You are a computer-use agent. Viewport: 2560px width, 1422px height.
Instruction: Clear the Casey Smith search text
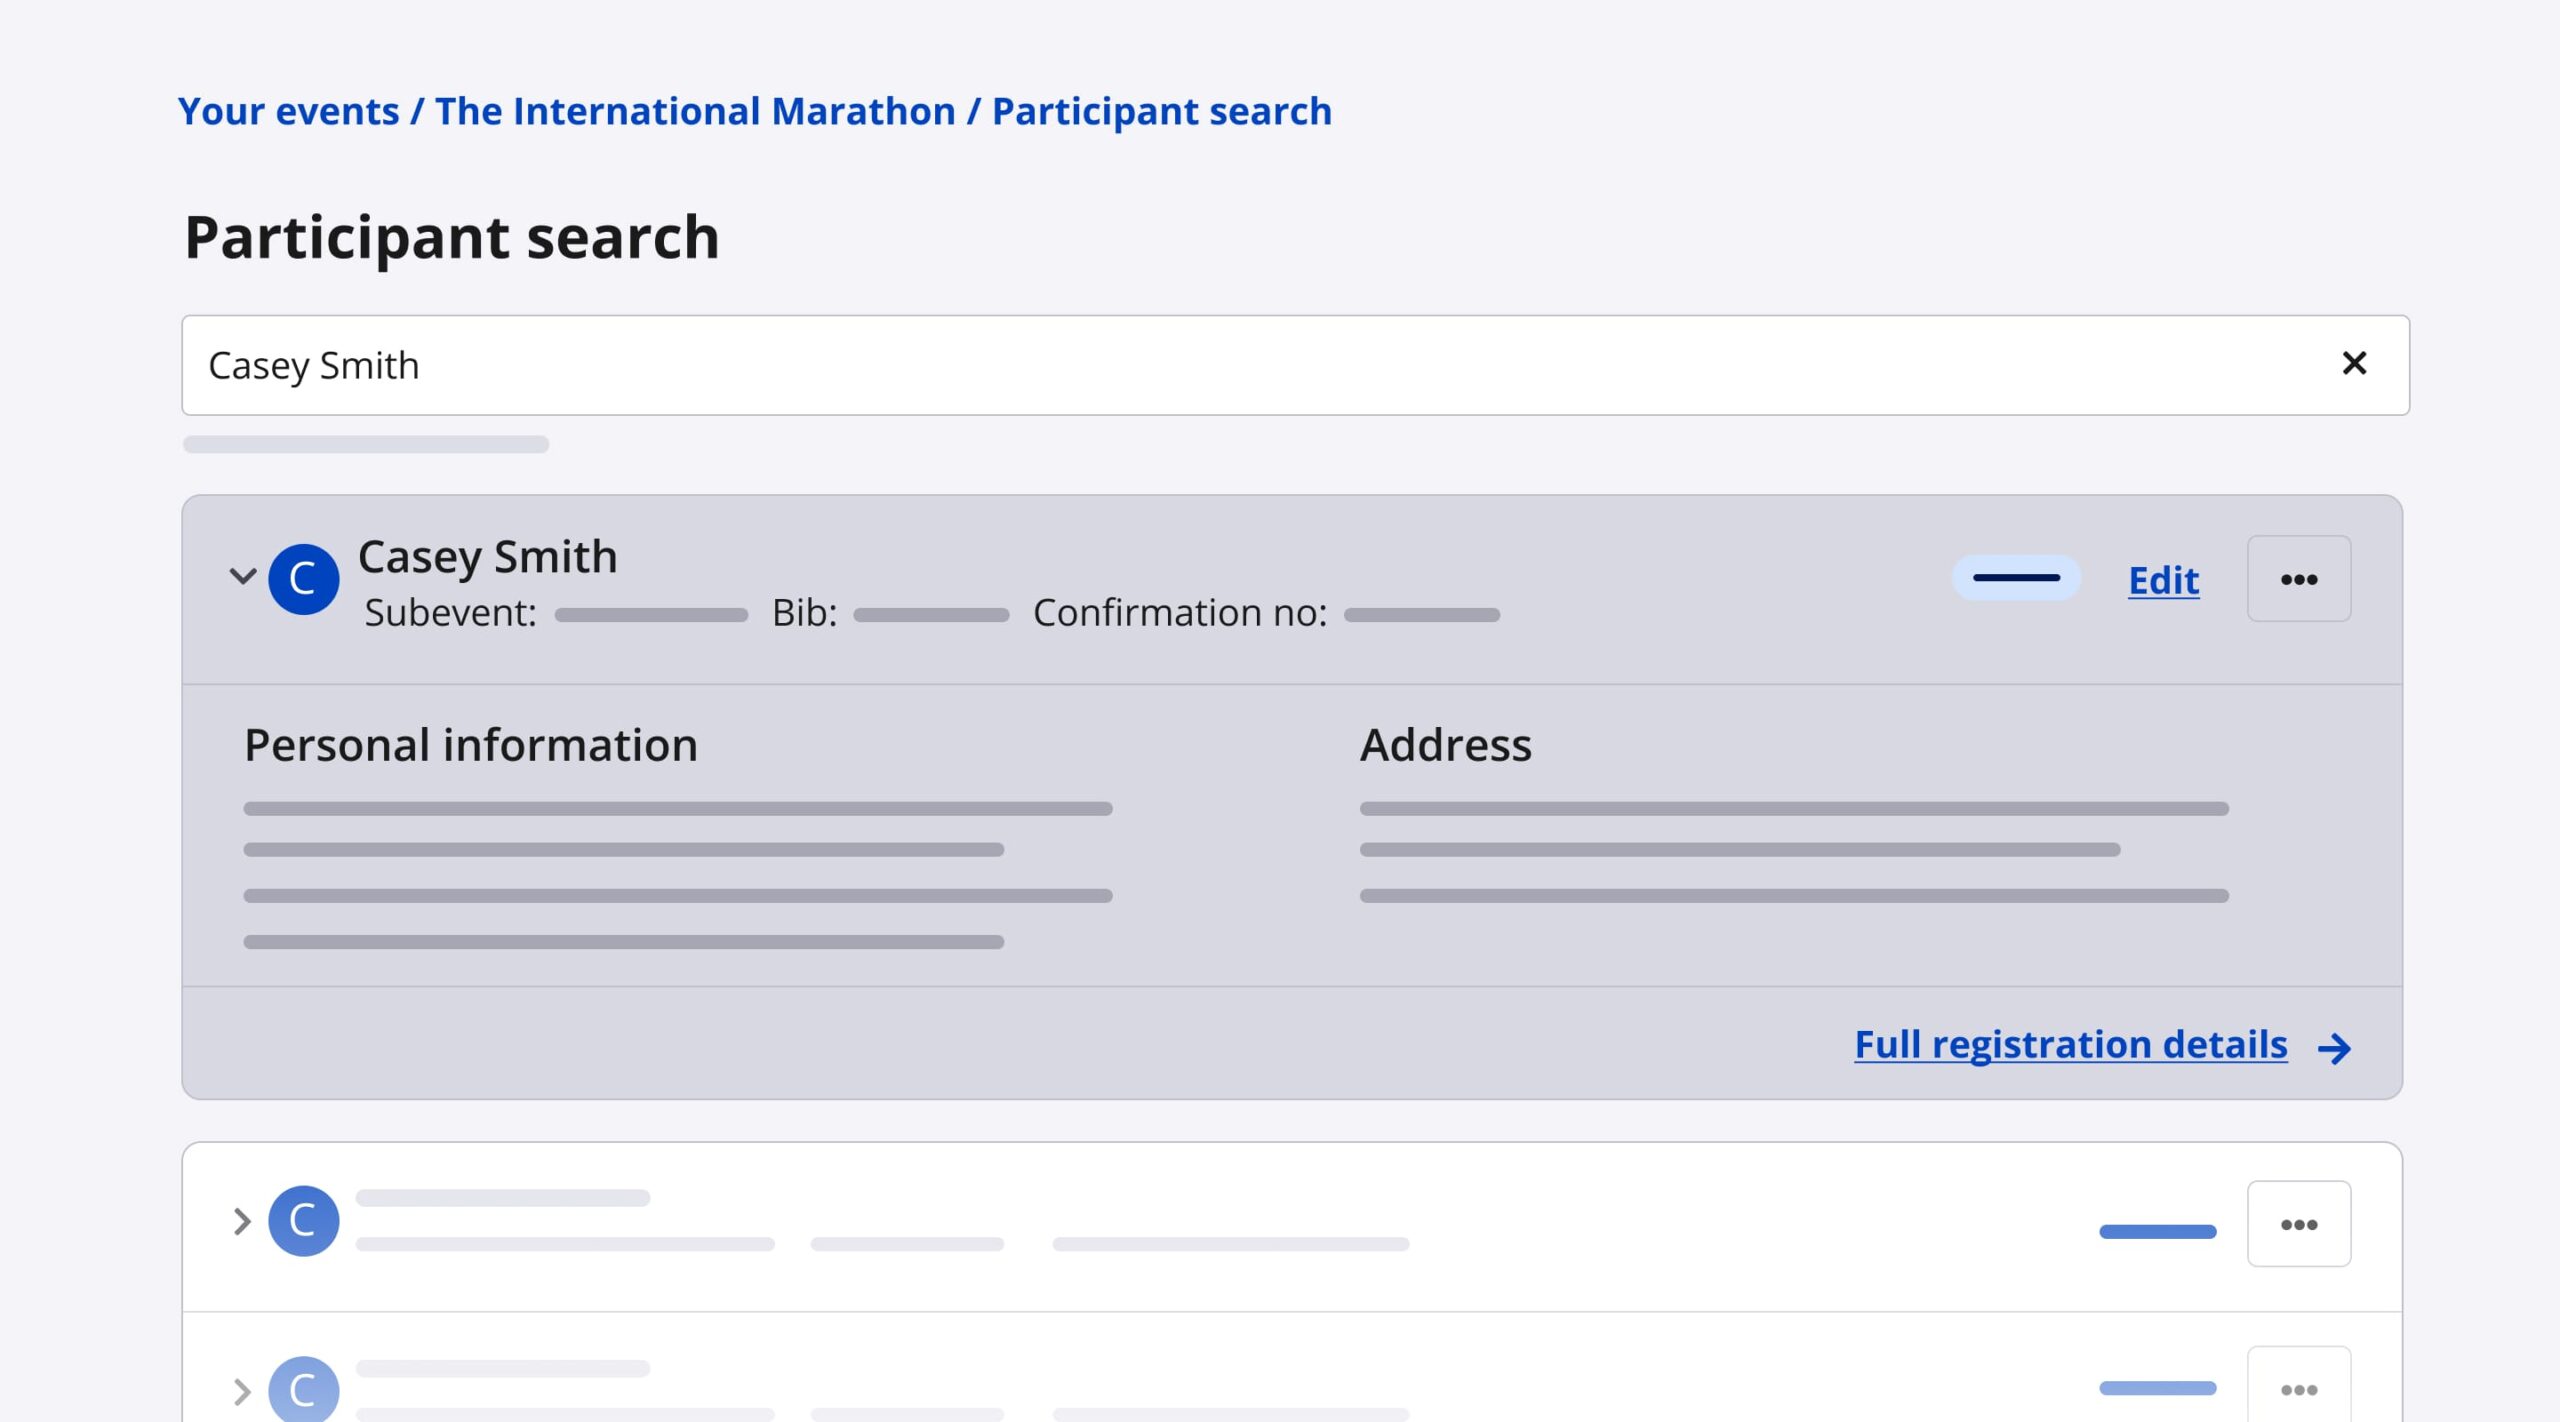pyautogui.click(x=2354, y=363)
